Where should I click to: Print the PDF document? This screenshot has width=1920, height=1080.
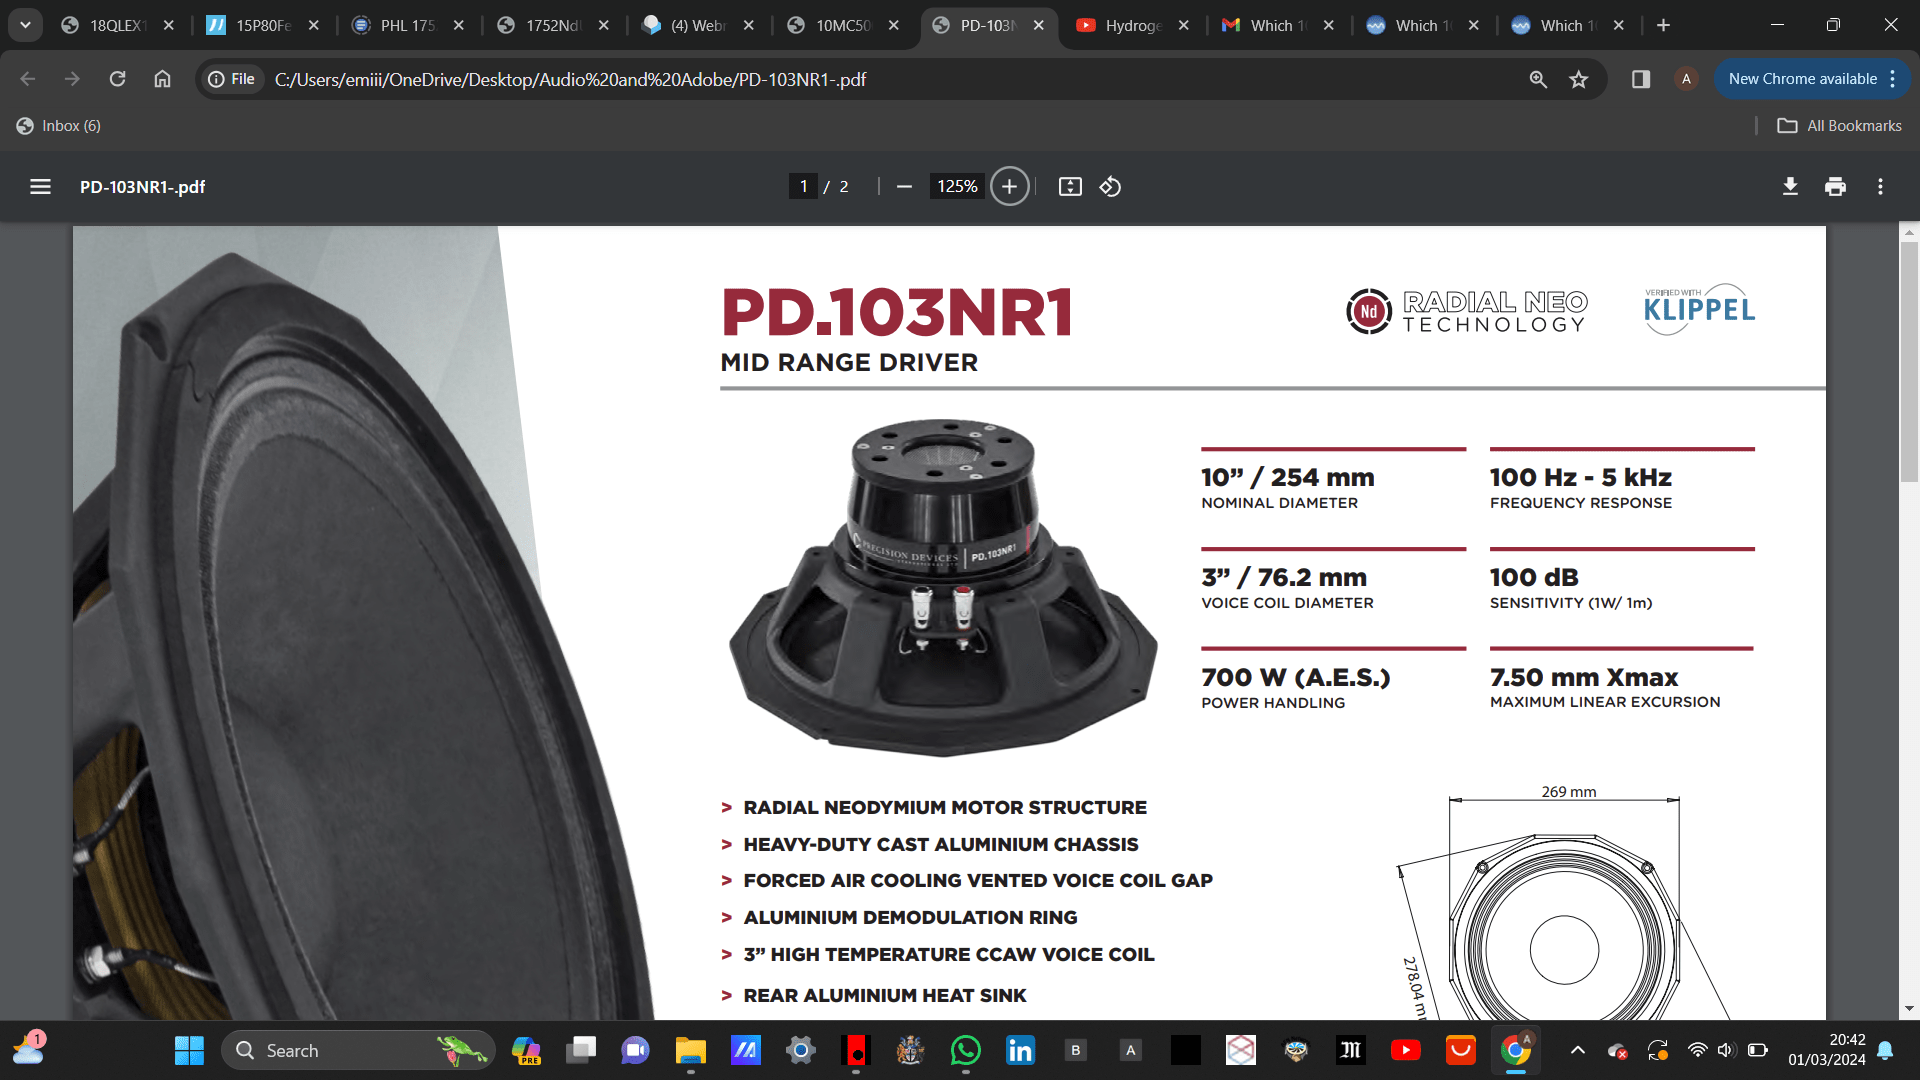(1835, 187)
